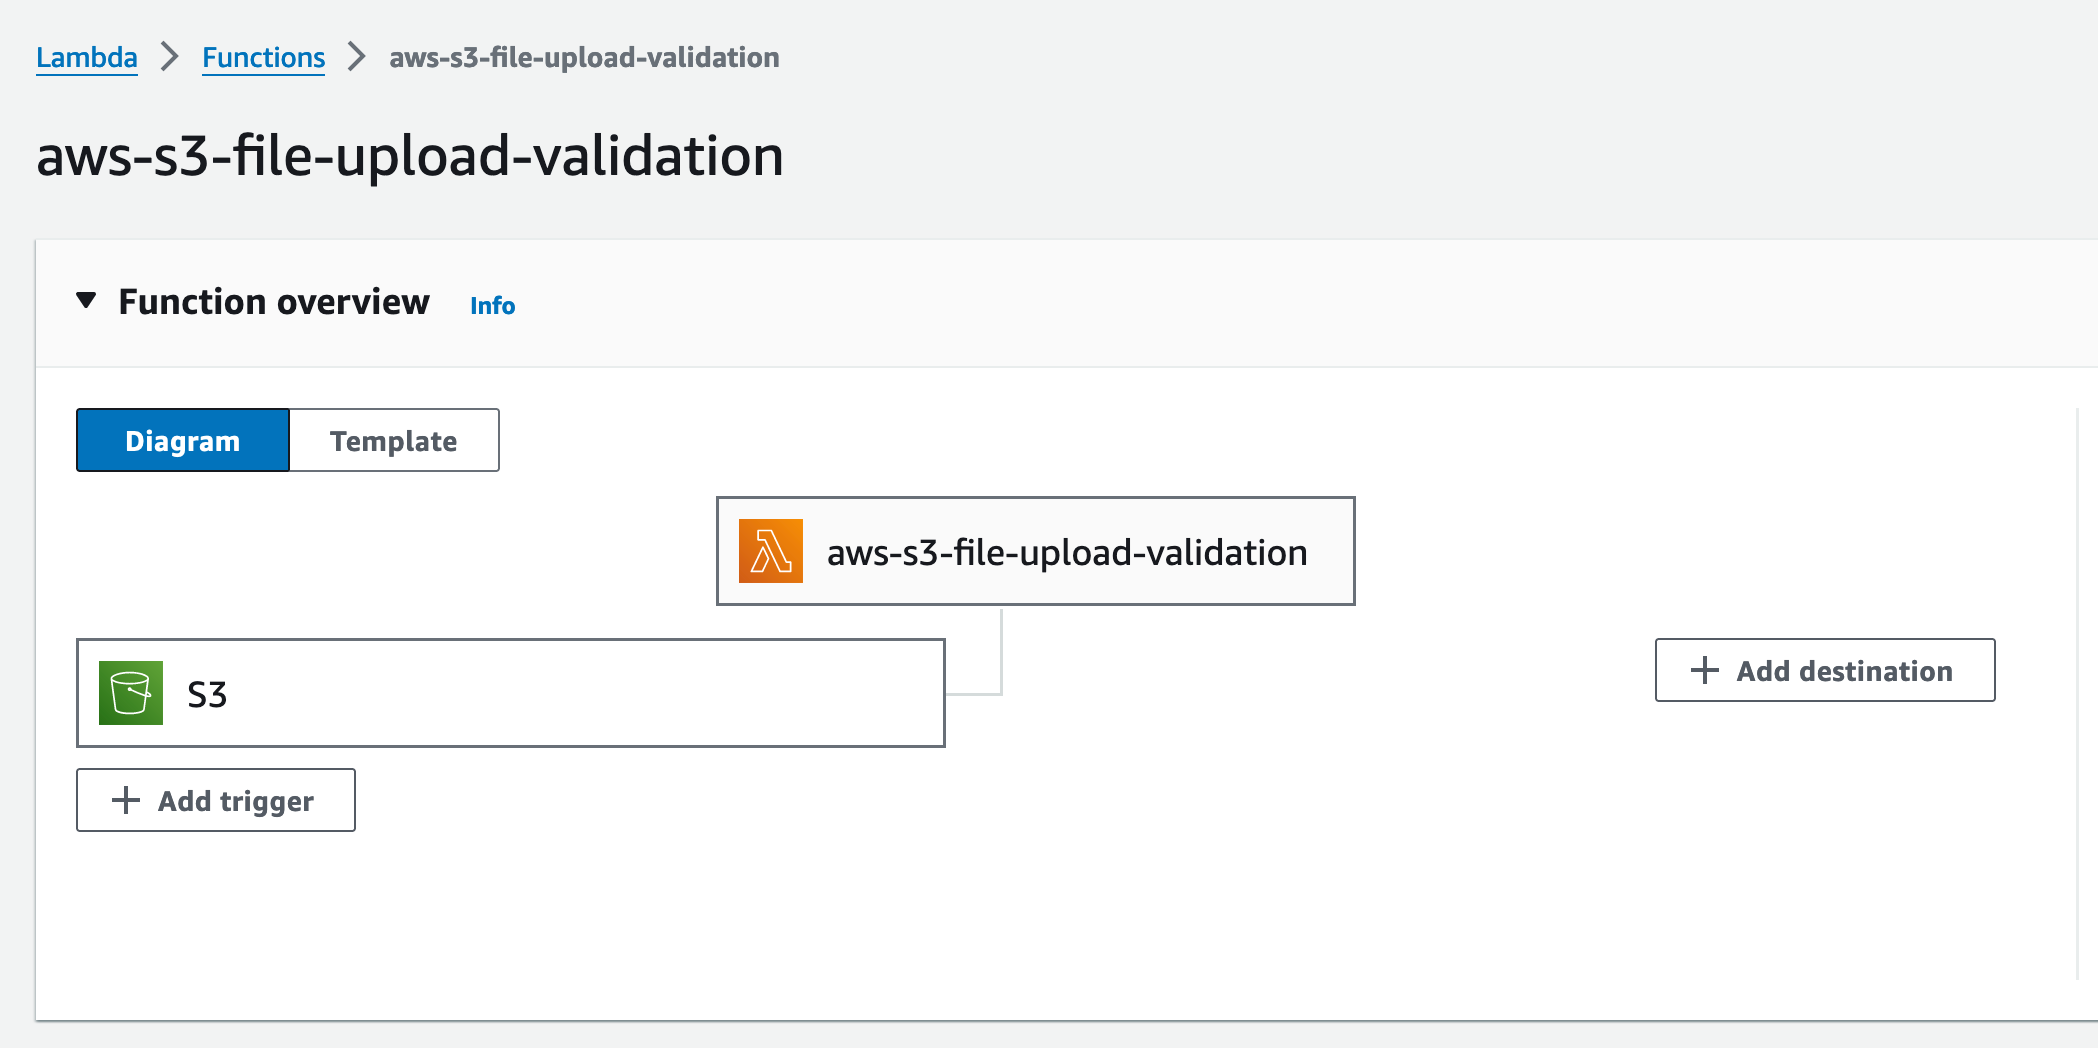Click the chevron after Lambda breadcrumb
This screenshot has height=1048, width=2098.
click(170, 57)
